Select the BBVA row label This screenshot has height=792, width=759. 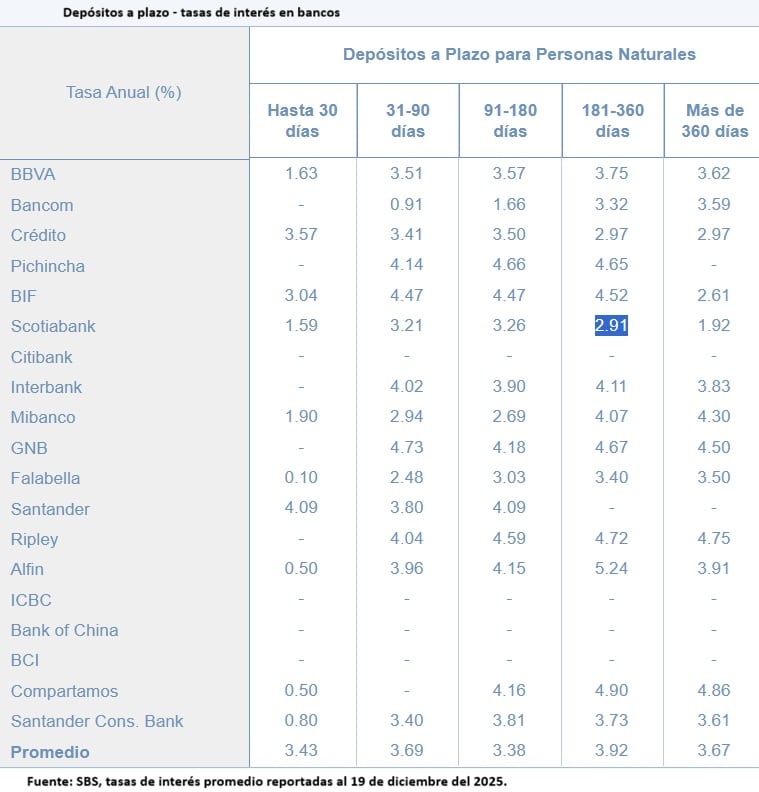[33, 174]
